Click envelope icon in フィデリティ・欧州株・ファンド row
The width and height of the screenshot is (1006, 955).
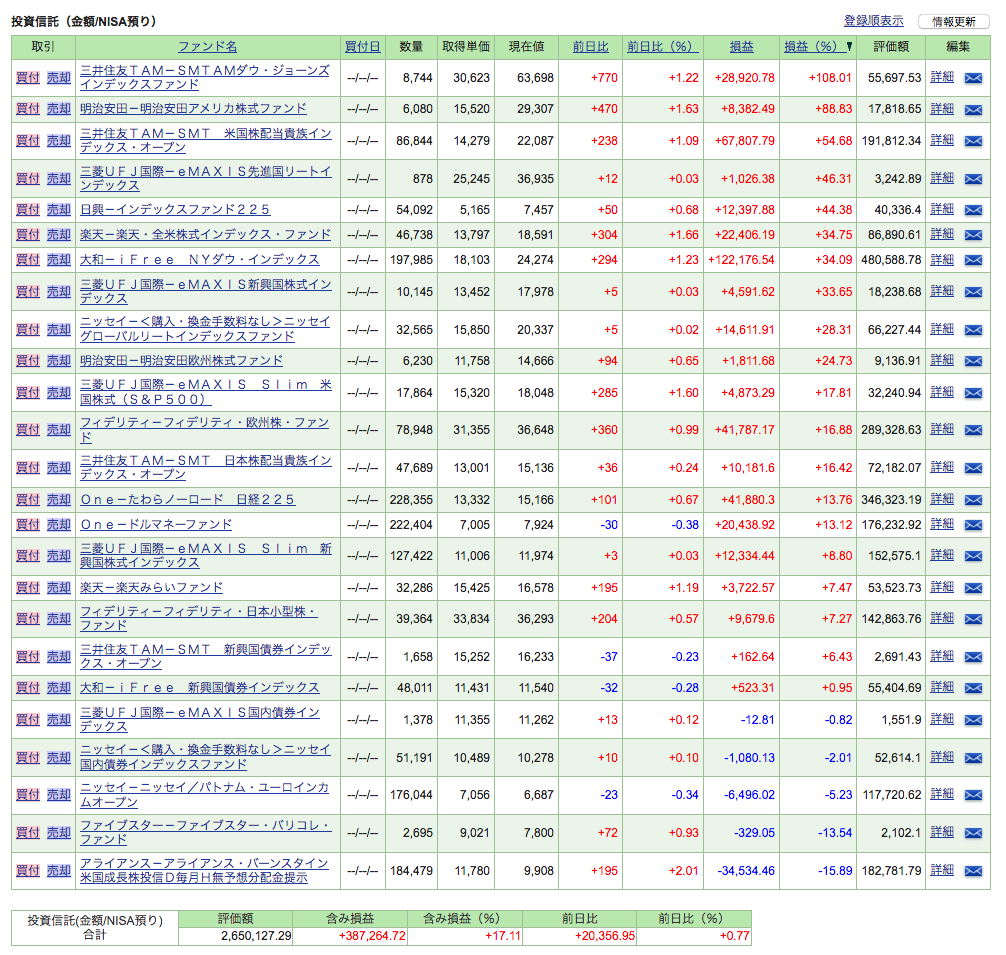click(973, 430)
